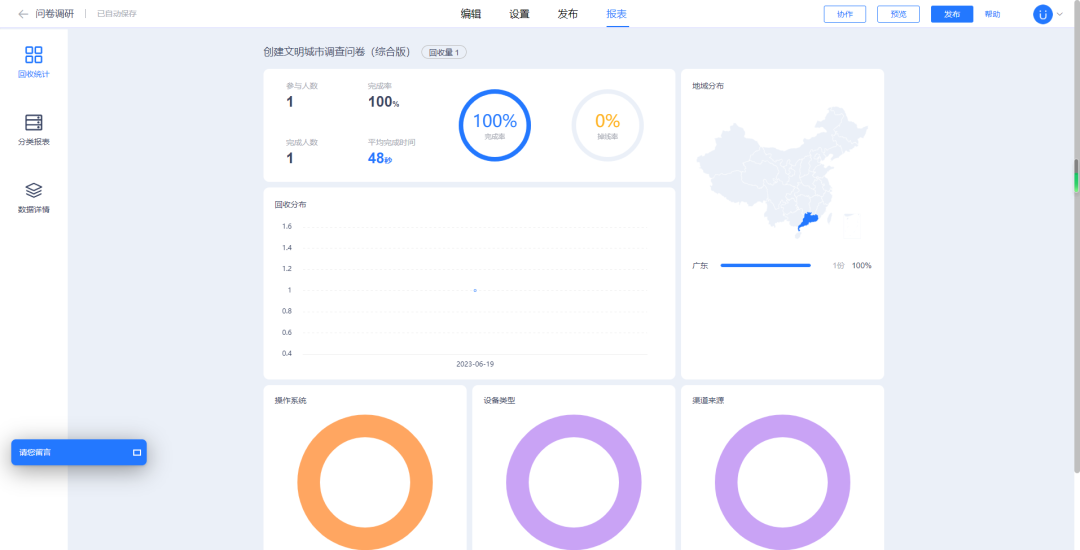Expand the dropdown arrow beside the avatar
This screenshot has width=1080, height=550.
(1060, 14)
